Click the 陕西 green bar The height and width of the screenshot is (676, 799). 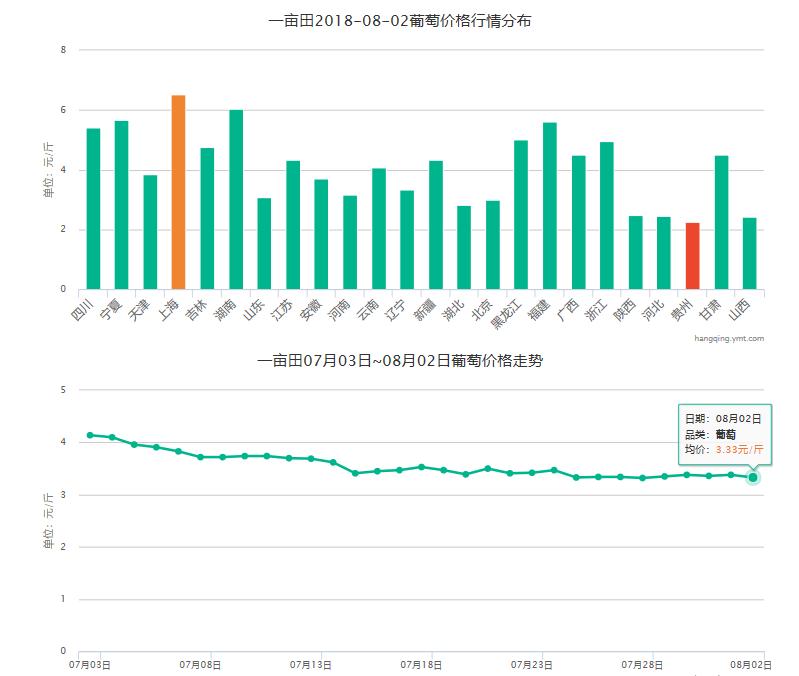(x=635, y=253)
